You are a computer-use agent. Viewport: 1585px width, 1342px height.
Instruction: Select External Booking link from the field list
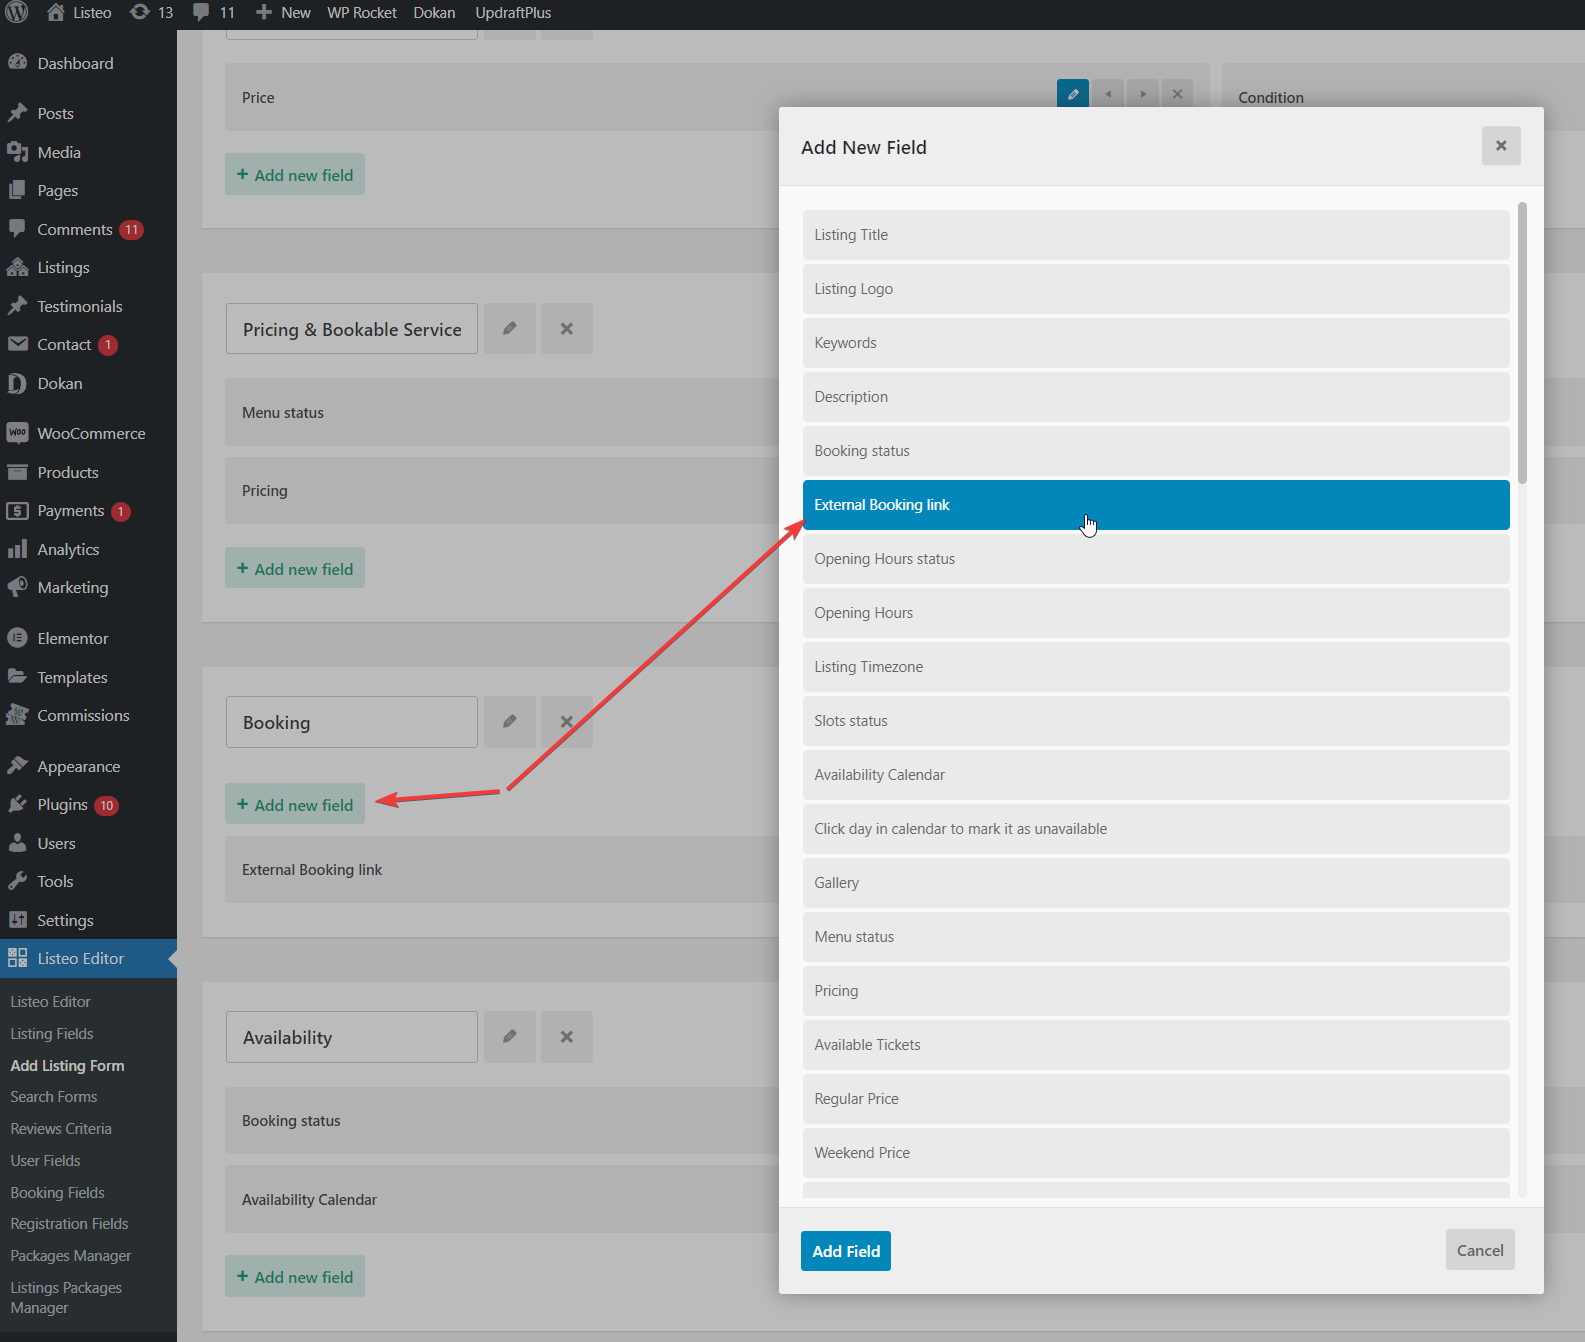coord(1155,505)
